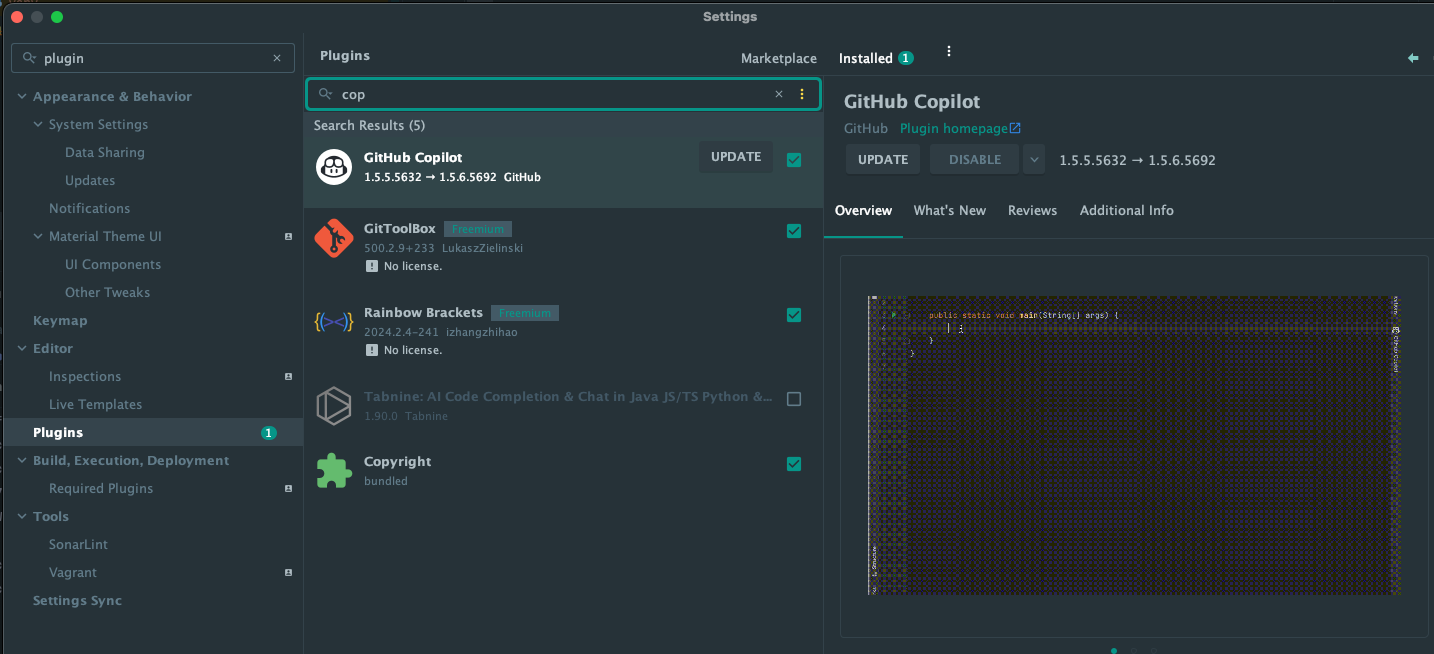Select the second screenshot carousel dot
This screenshot has height=654, width=1434.
click(1133, 650)
